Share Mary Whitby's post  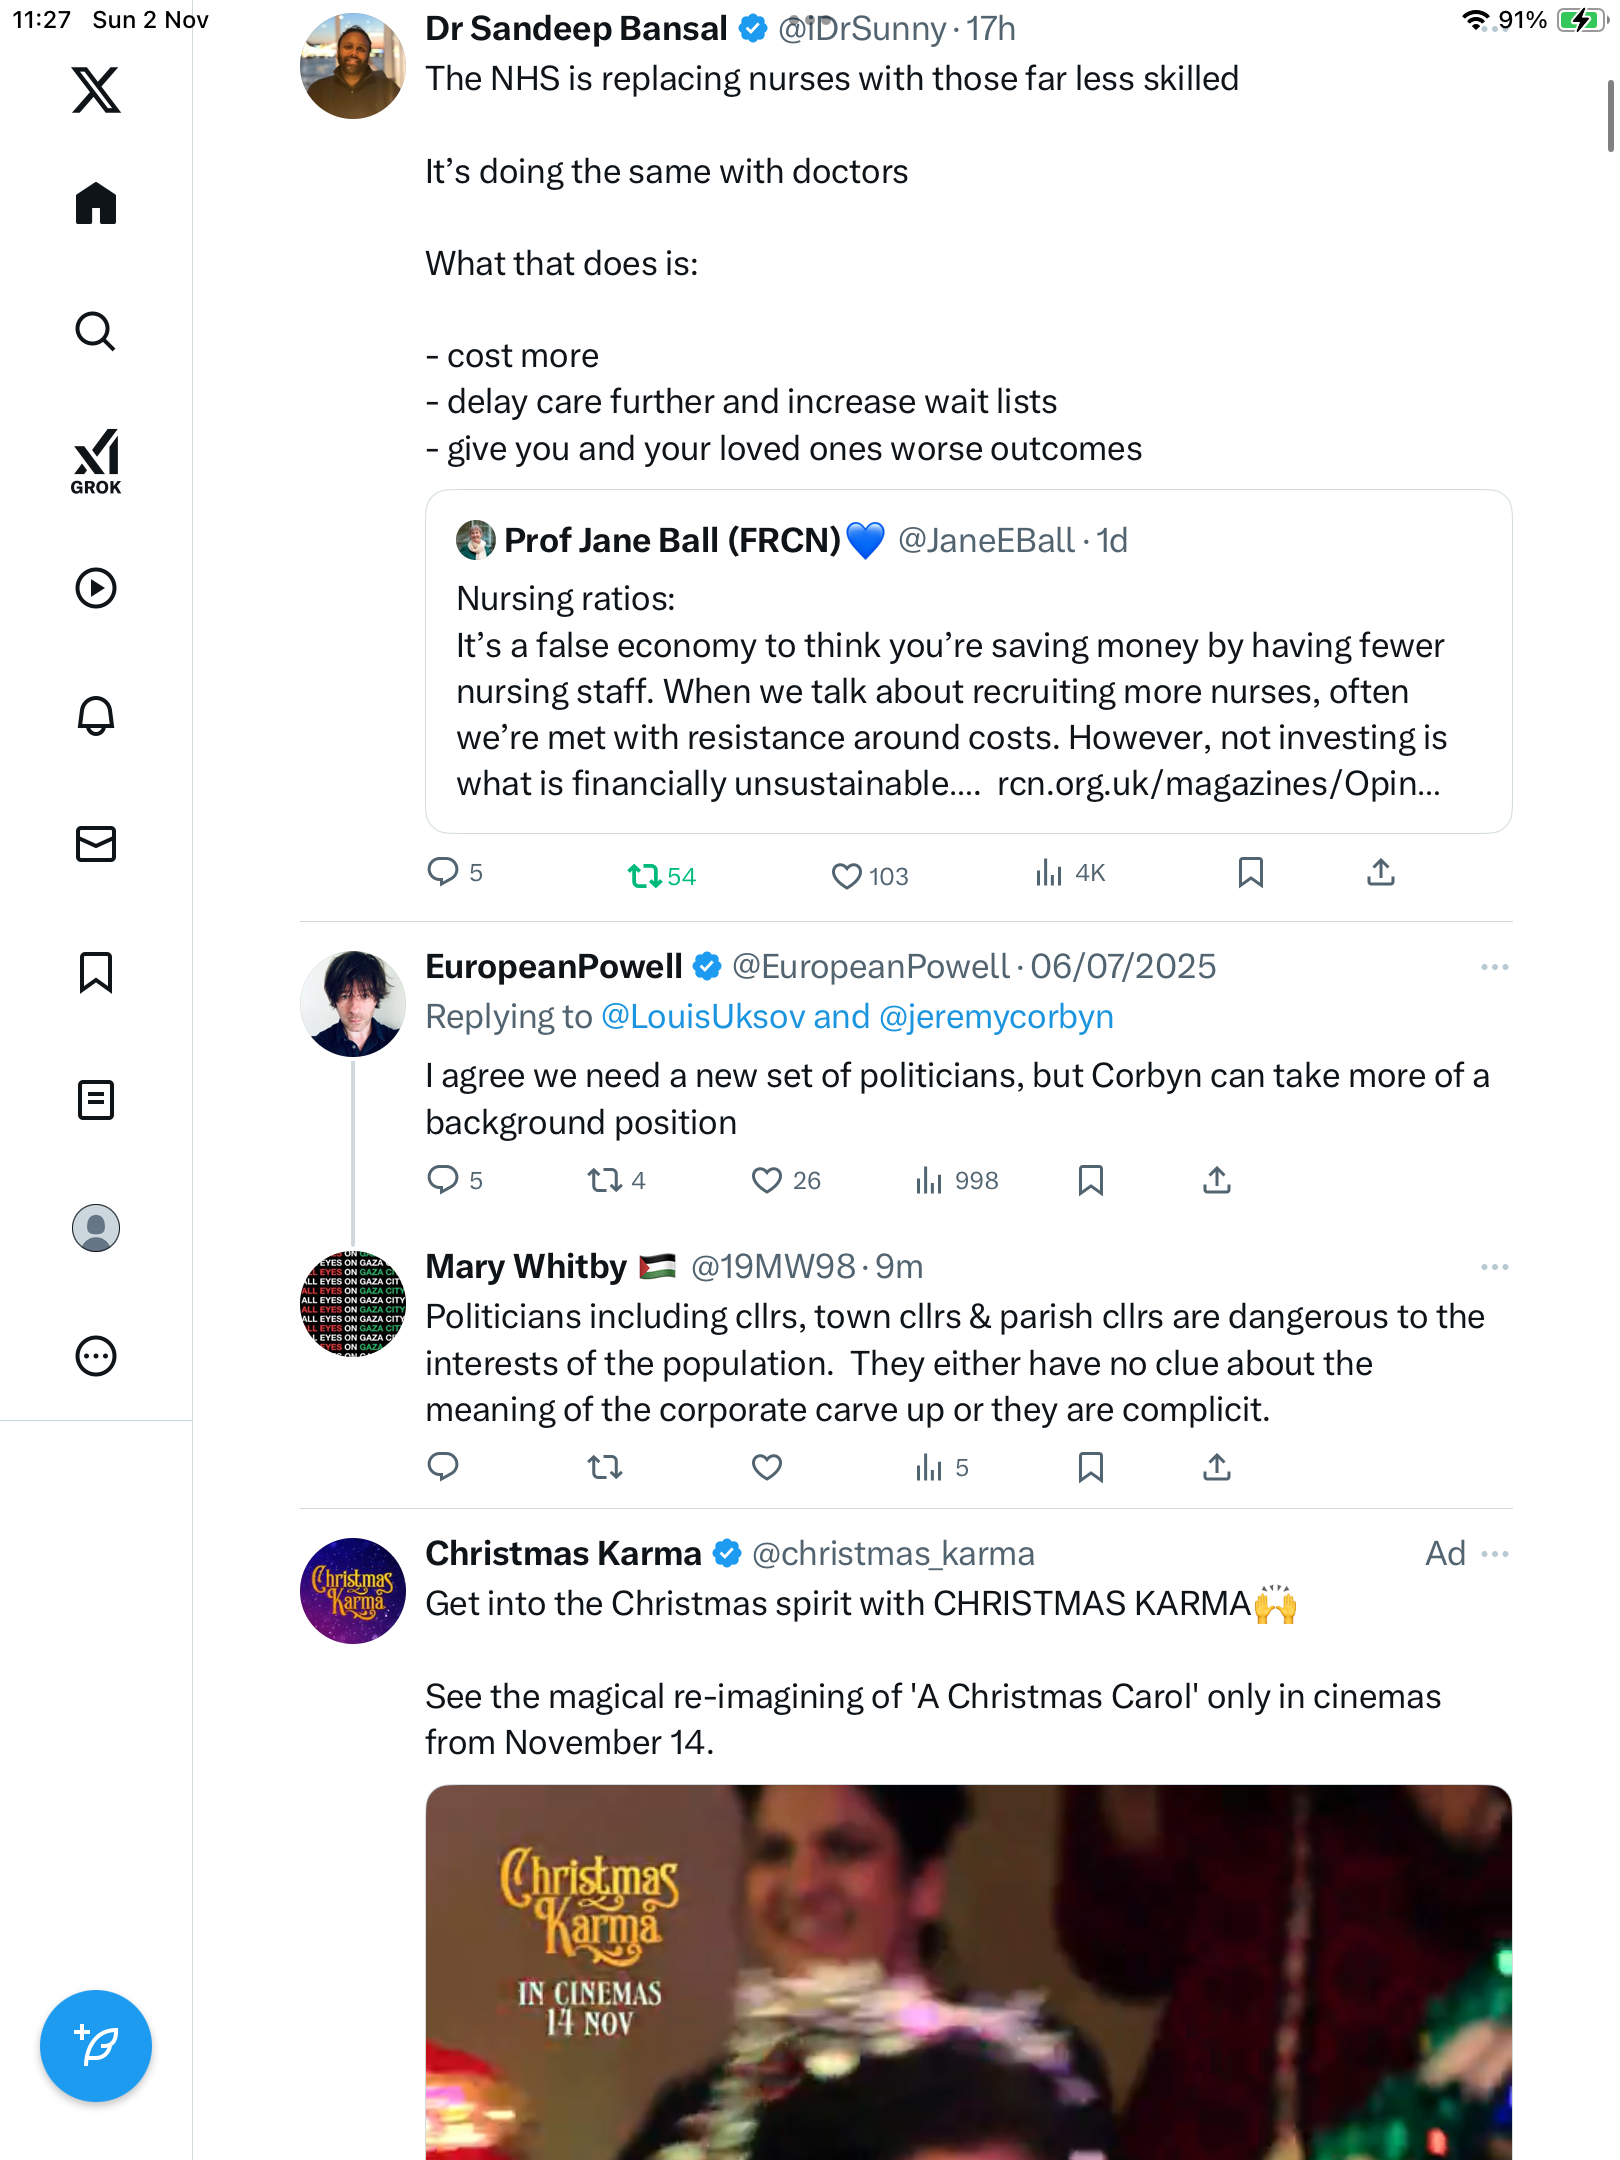pyautogui.click(x=1217, y=1468)
